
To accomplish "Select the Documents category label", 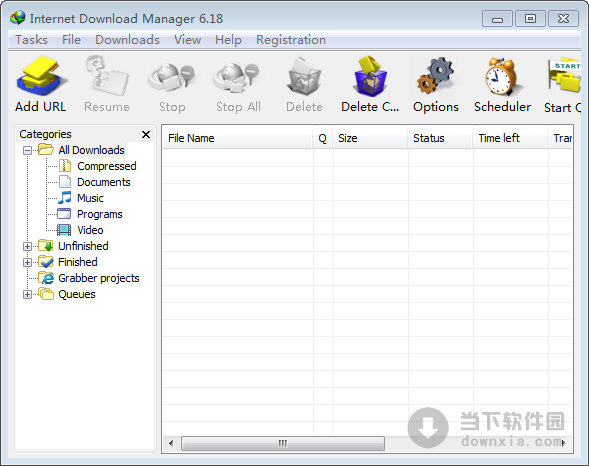I will [104, 182].
